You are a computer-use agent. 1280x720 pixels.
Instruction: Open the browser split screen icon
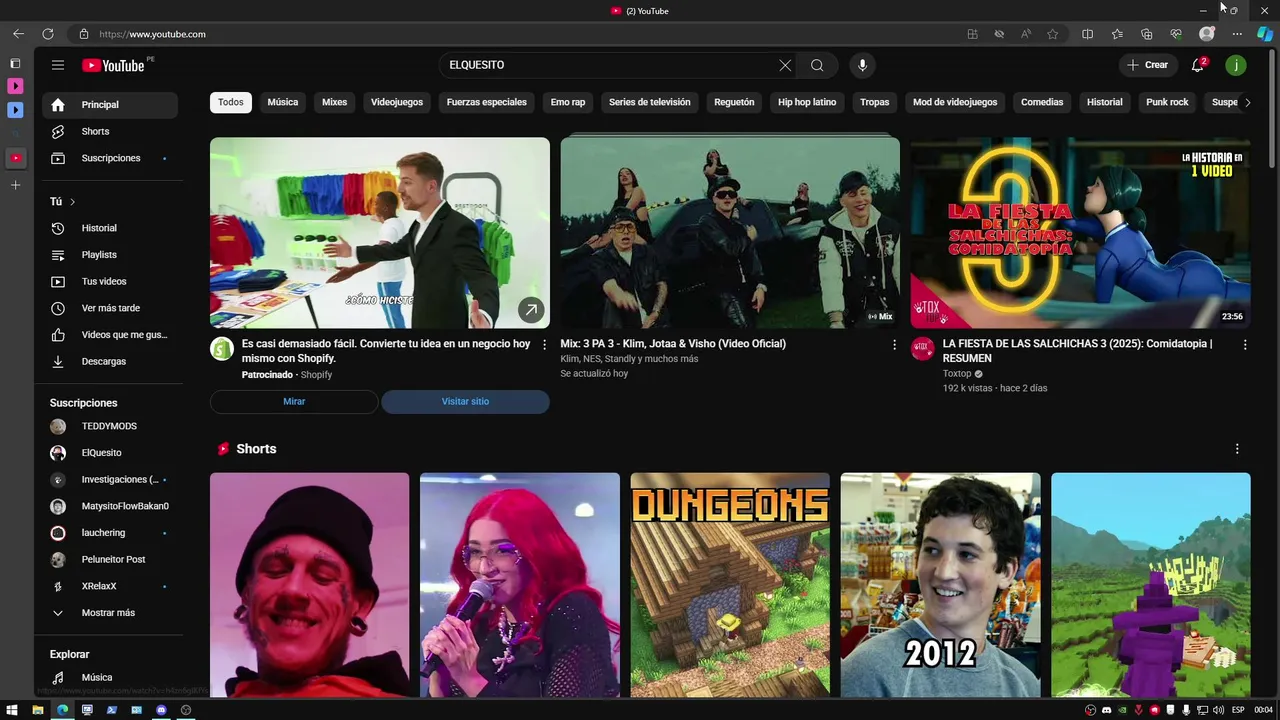click(1087, 34)
